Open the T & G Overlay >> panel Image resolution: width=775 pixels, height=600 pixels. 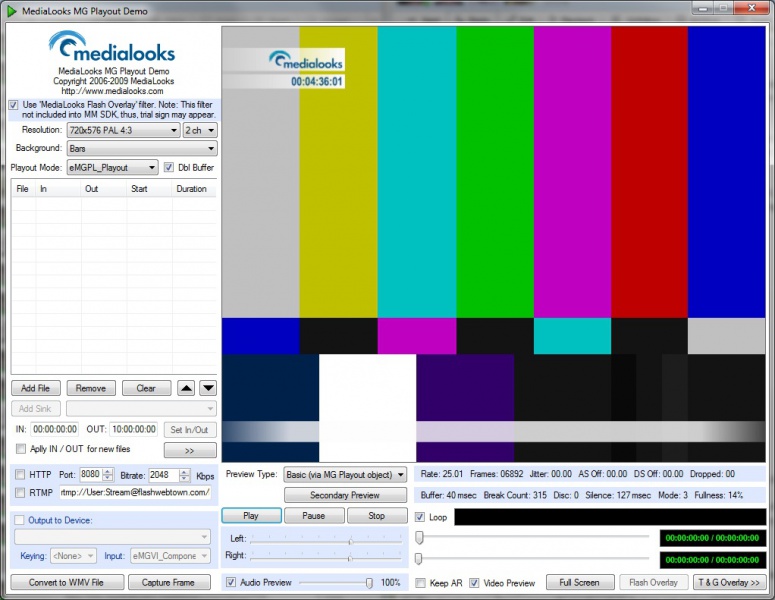[730, 582]
